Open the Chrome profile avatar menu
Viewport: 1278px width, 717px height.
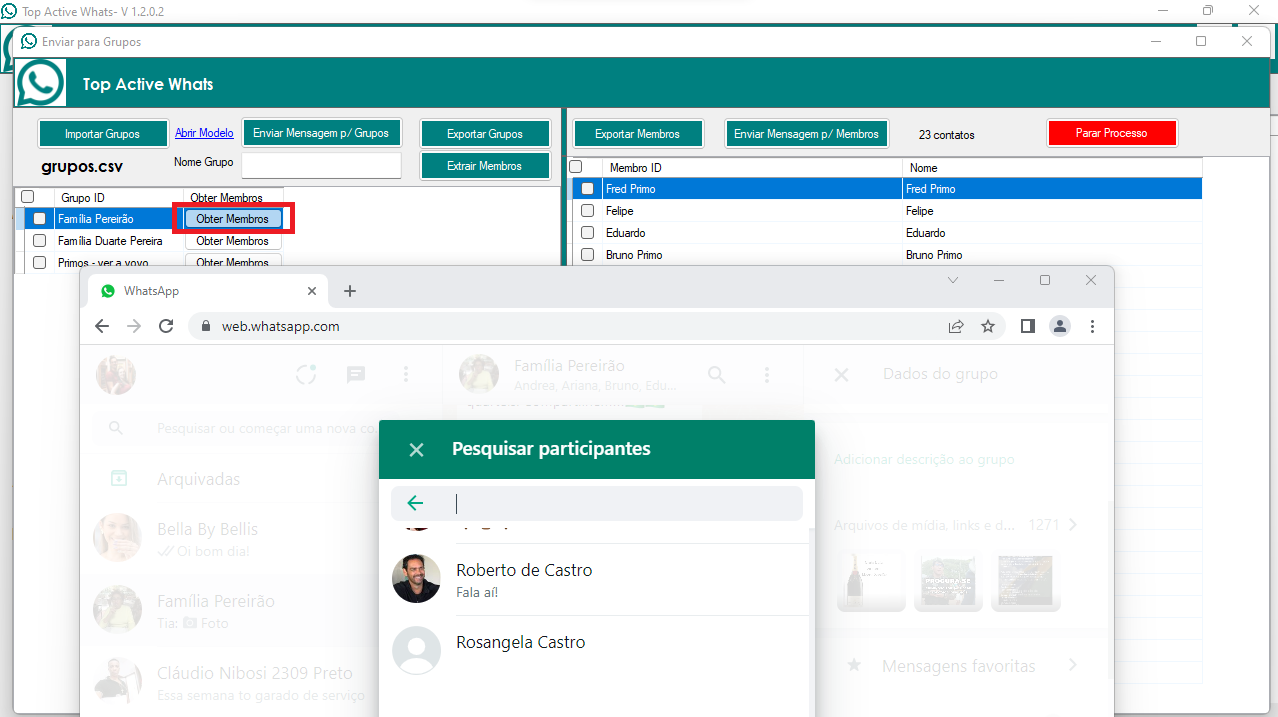click(1060, 326)
